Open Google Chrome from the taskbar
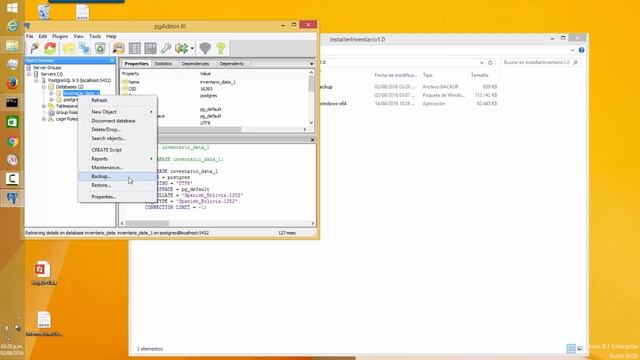 tap(12, 141)
